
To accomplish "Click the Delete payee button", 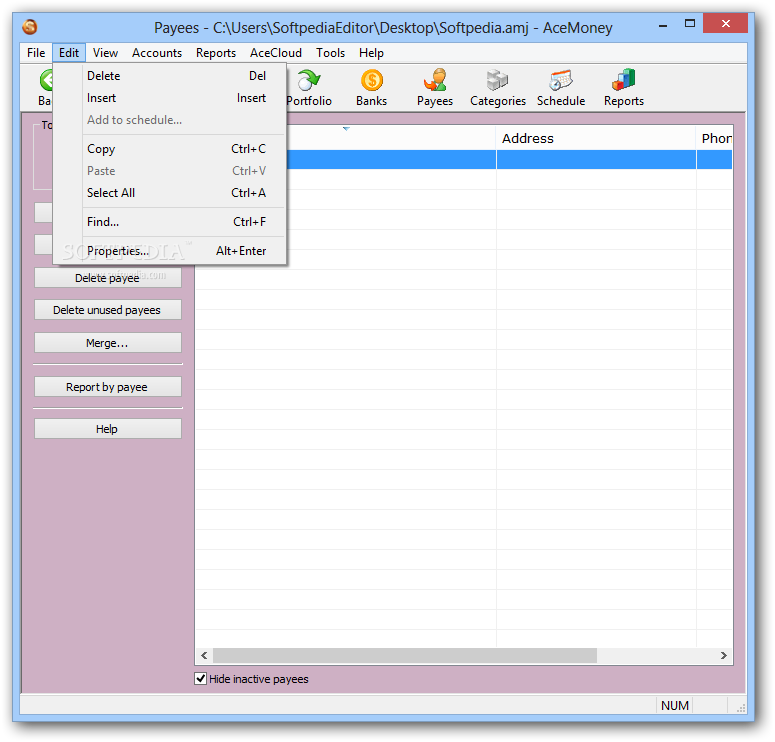I will coord(108,278).
